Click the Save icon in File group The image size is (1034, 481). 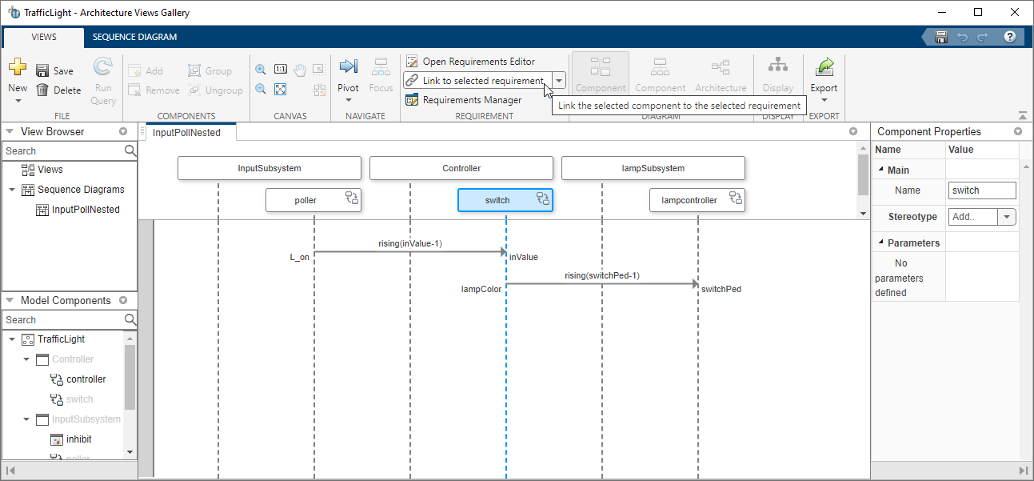click(43, 71)
